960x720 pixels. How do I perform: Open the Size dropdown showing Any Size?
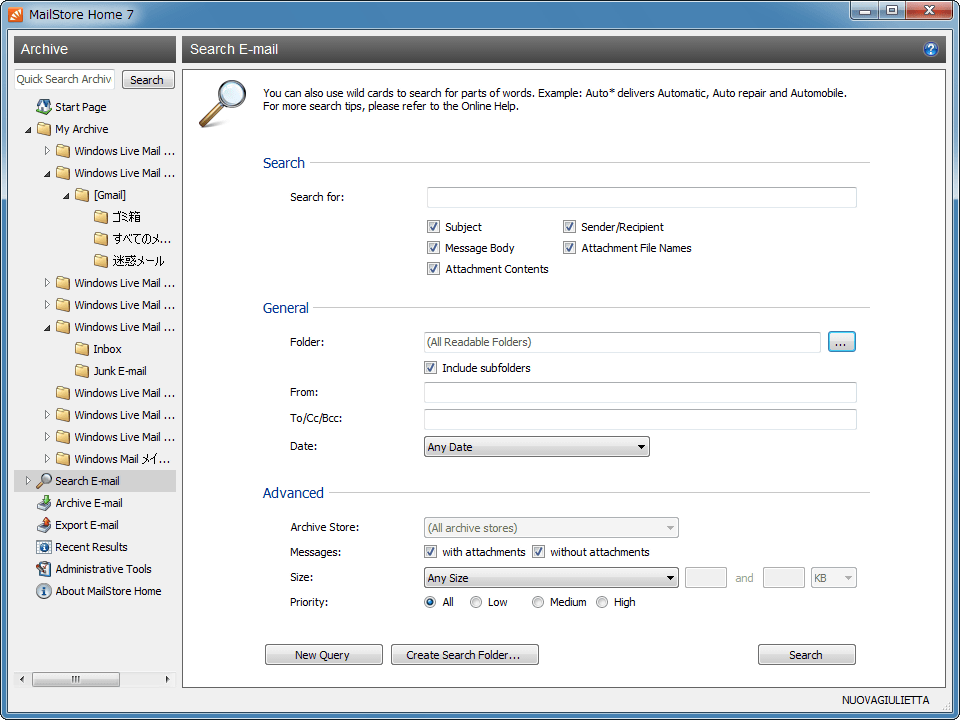[x=551, y=577]
